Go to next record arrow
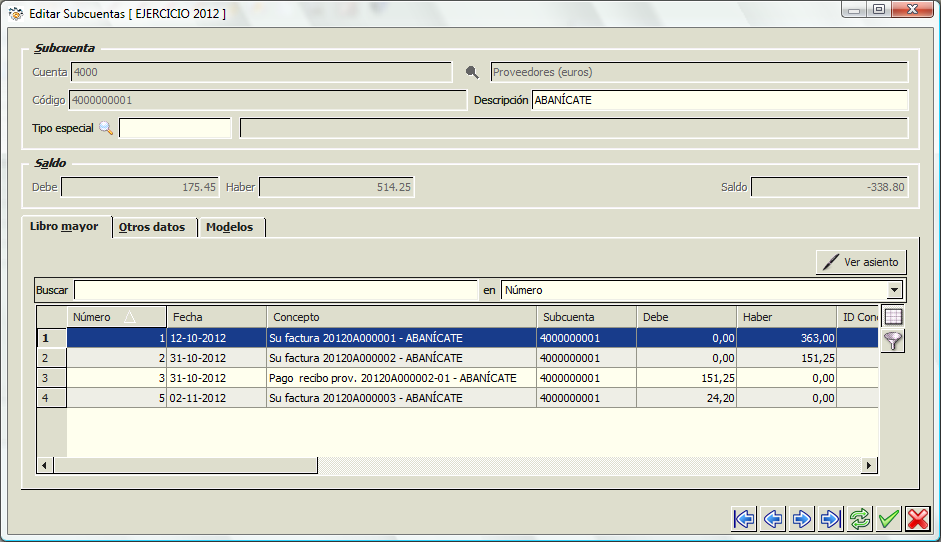The width and height of the screenshot is (941, 542). click(x=802, y=519)
